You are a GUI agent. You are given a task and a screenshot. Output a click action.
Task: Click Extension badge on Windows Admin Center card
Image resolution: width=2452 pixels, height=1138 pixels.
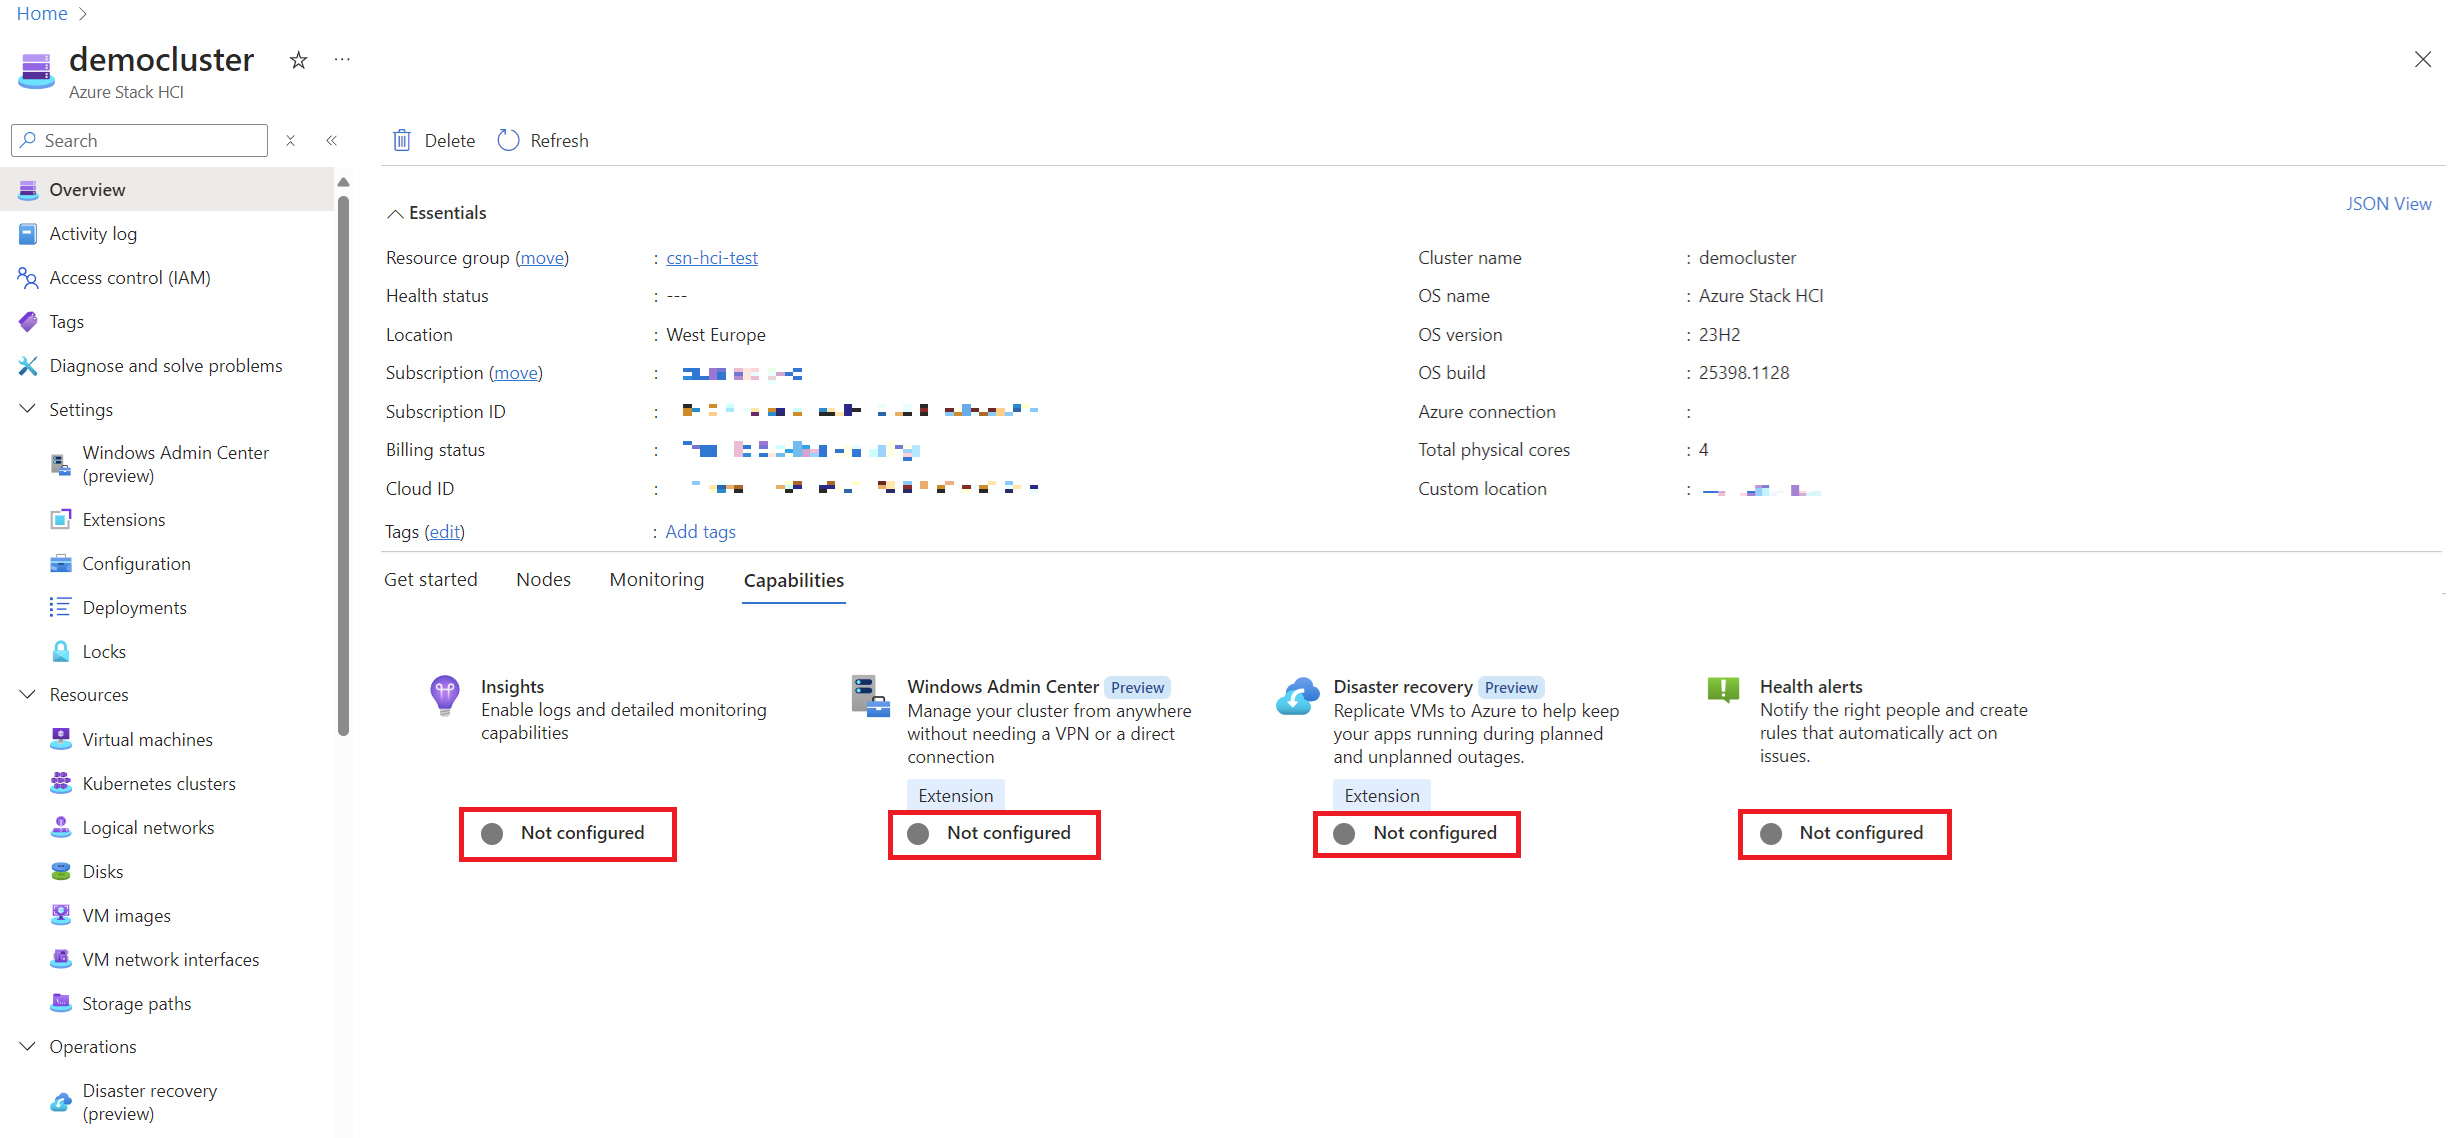coord(956,796)
